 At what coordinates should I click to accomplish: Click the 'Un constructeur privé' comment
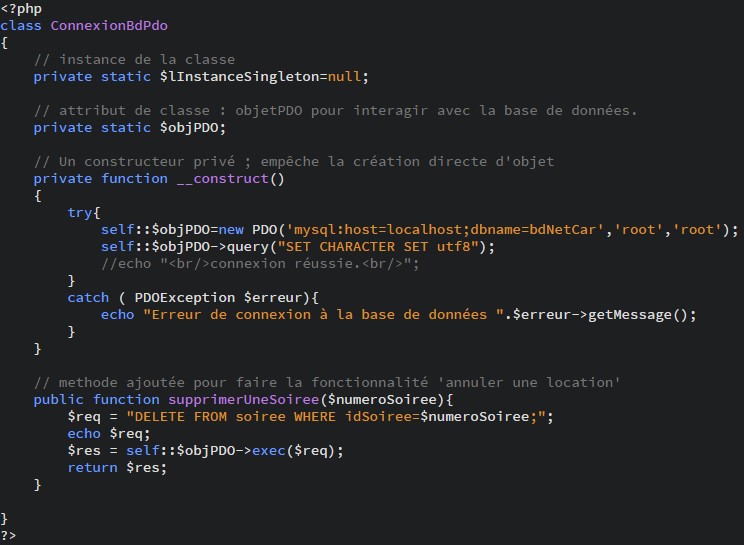pyautogui.click(x=293, y=161)
